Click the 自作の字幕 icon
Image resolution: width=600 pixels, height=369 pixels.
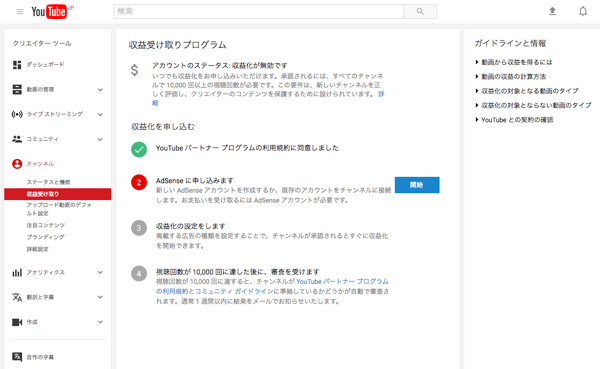17,357
